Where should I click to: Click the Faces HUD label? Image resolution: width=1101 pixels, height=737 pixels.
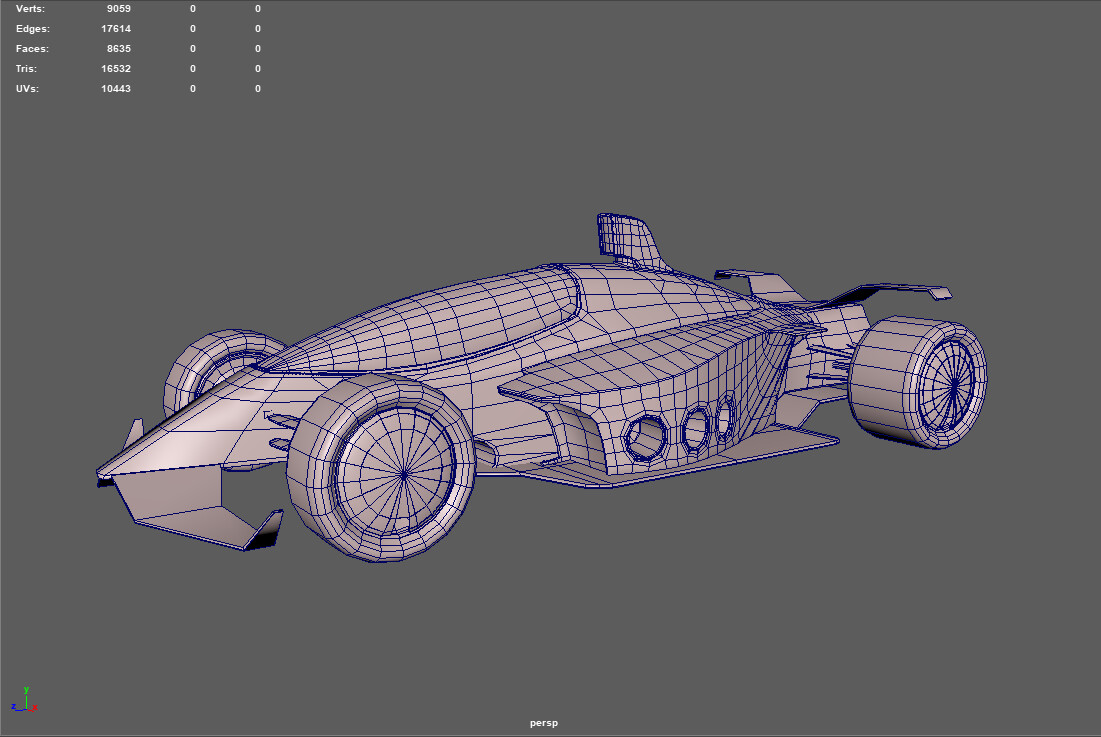[31, 48]
